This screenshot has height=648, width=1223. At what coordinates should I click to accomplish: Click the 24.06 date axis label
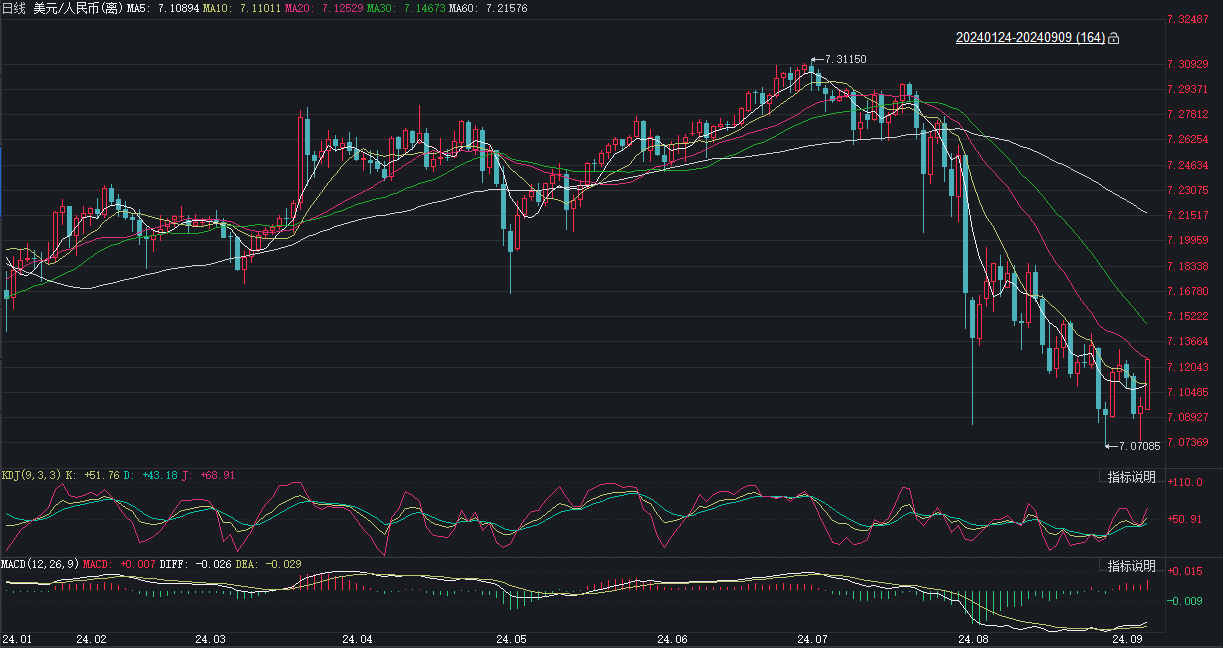(672, 638)
